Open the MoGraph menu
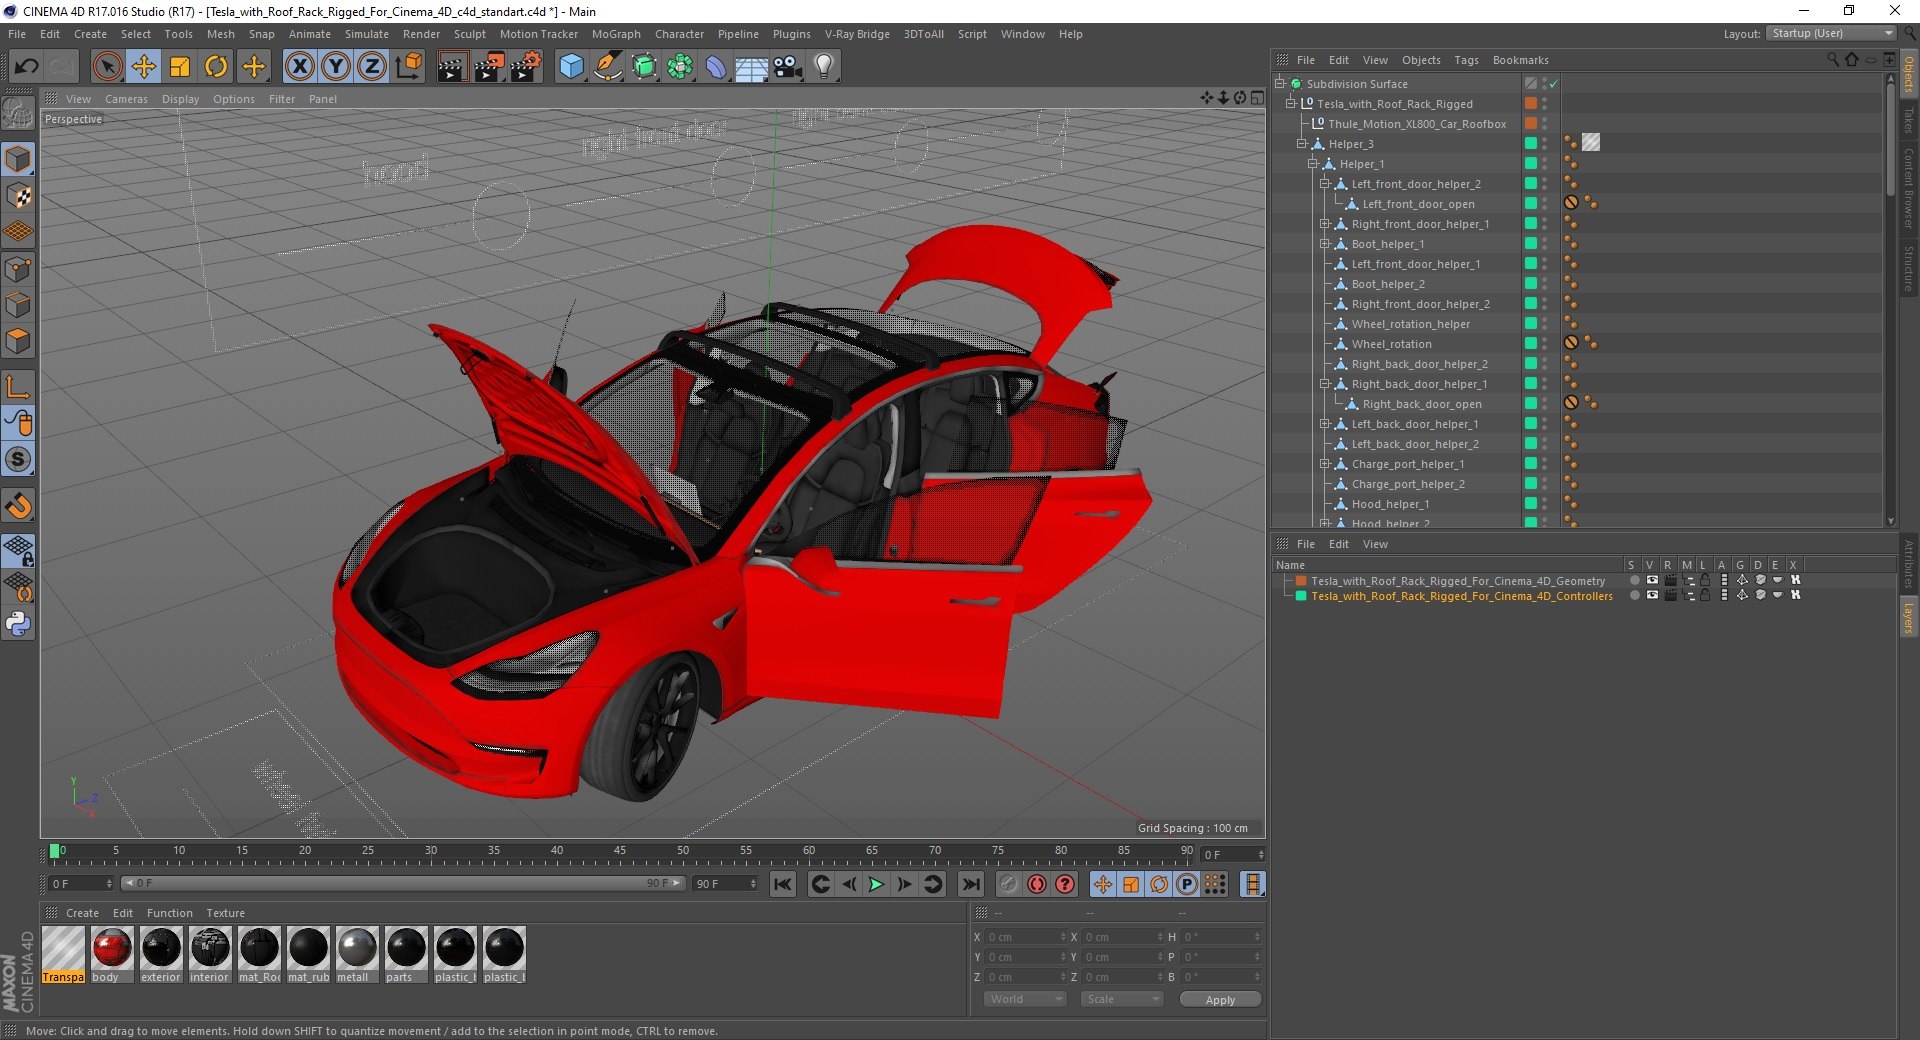The height and width of the screenshot is (1040, 1920). (x=616, y=34)
